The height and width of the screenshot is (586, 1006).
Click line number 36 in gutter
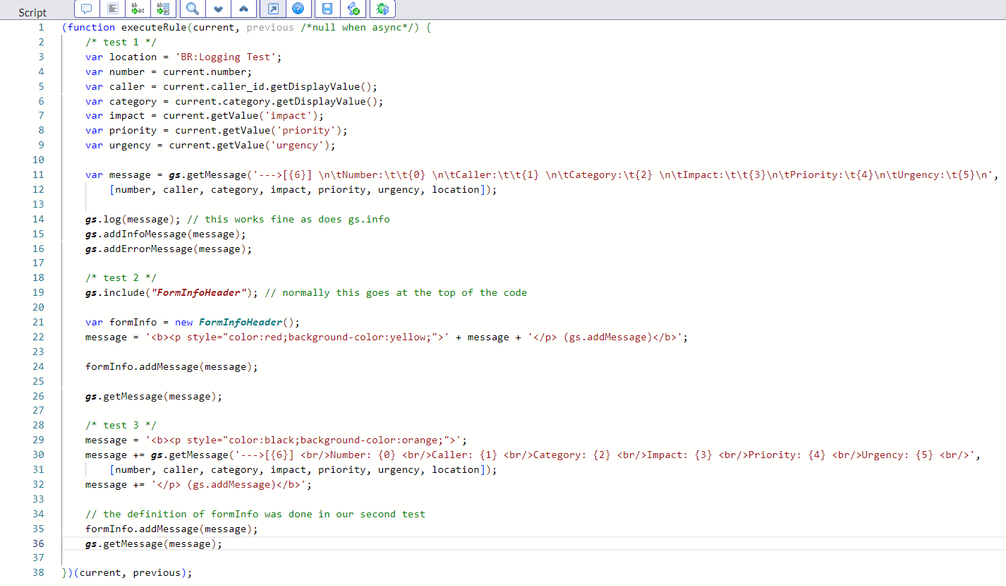point(38,544)
